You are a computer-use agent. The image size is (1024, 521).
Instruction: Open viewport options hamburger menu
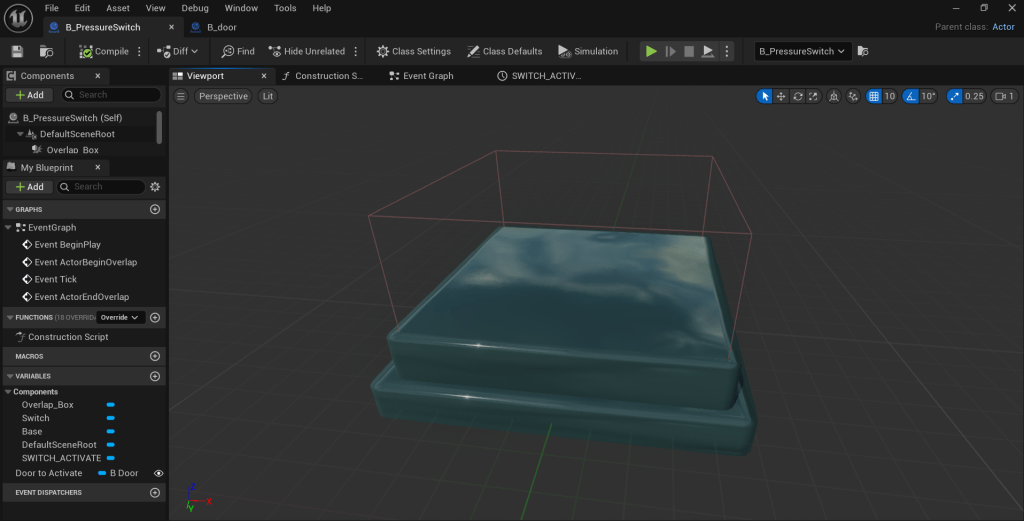pos(181,96)
